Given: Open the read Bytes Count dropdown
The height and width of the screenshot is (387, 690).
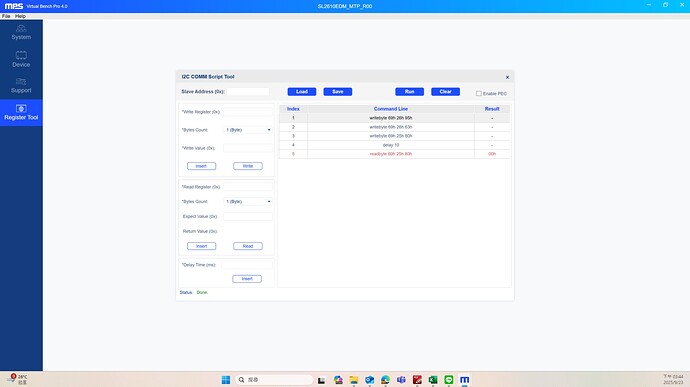Looking at the screenshot, I should [x=248, y=201].
